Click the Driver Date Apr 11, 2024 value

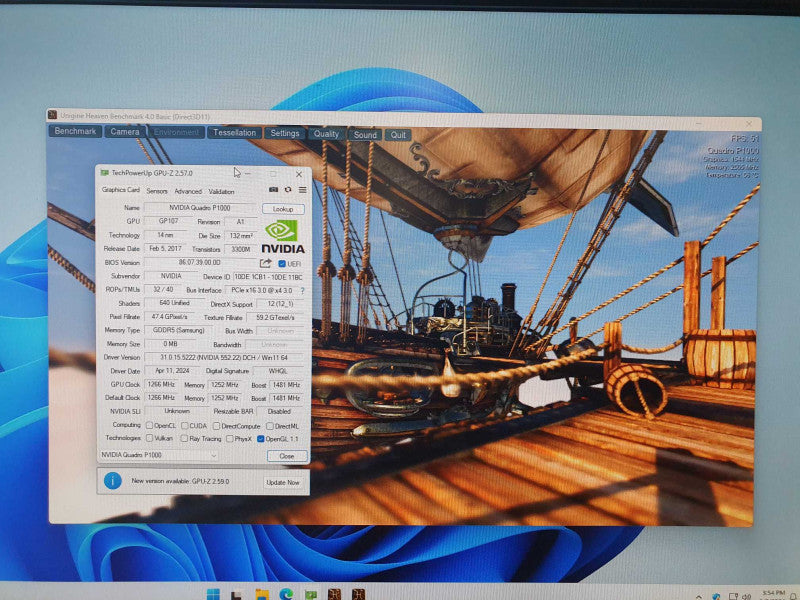pyautogui.click(x=171, y=371)
